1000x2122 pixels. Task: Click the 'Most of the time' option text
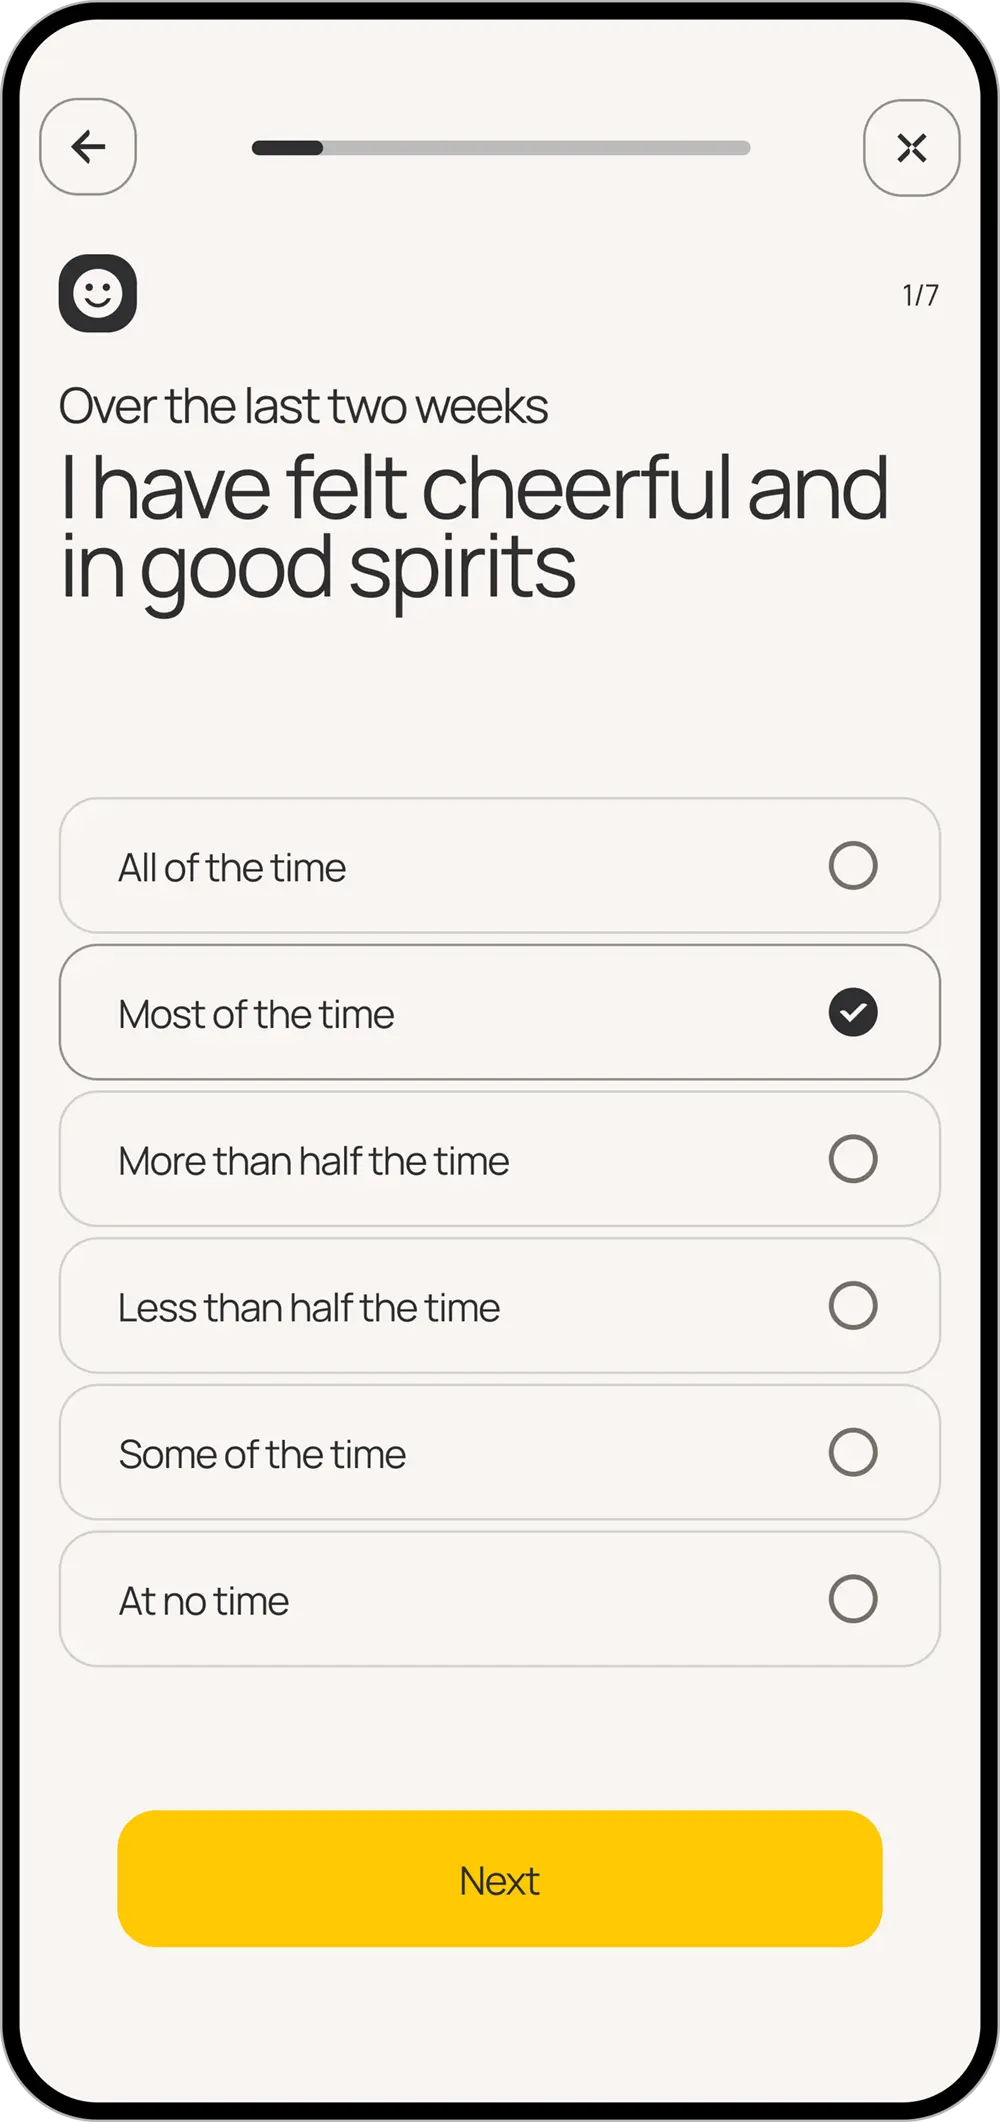point(256,1015)
